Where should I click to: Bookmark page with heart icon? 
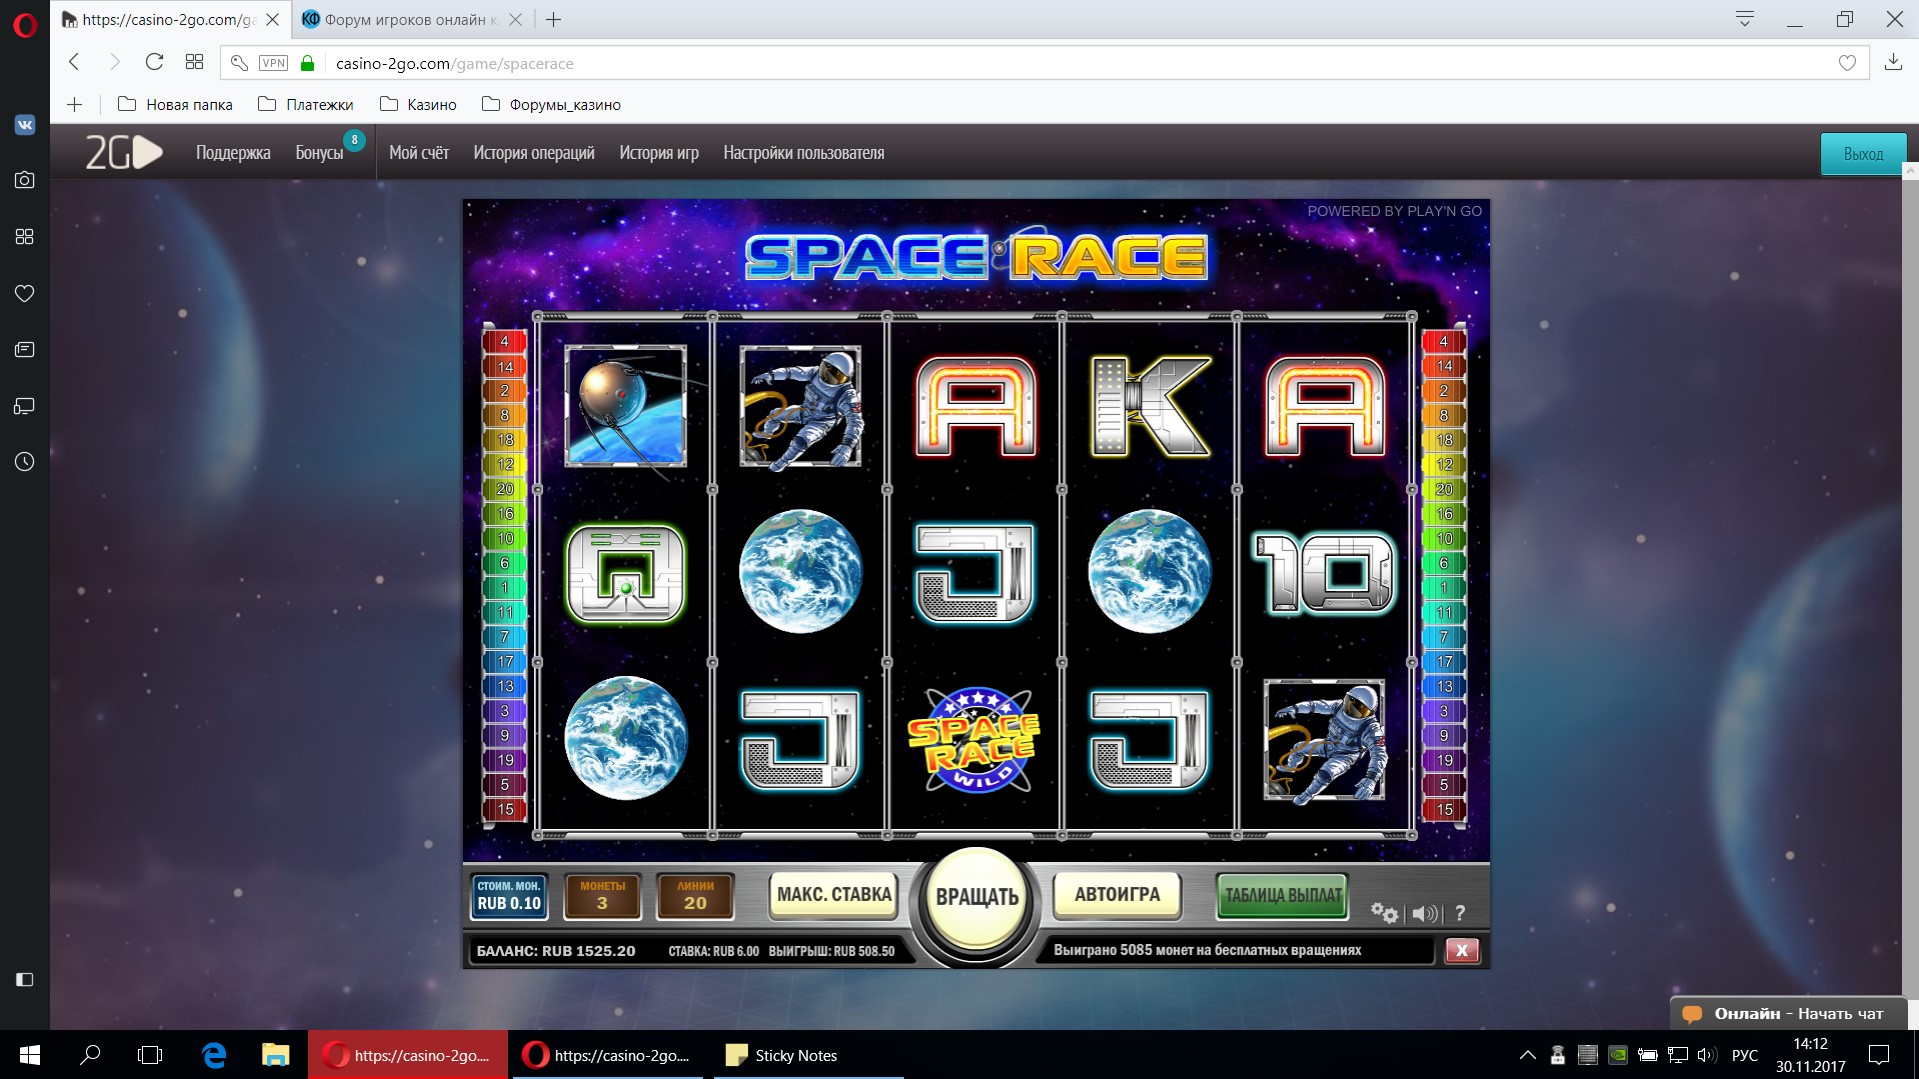tap(1847, 63)
